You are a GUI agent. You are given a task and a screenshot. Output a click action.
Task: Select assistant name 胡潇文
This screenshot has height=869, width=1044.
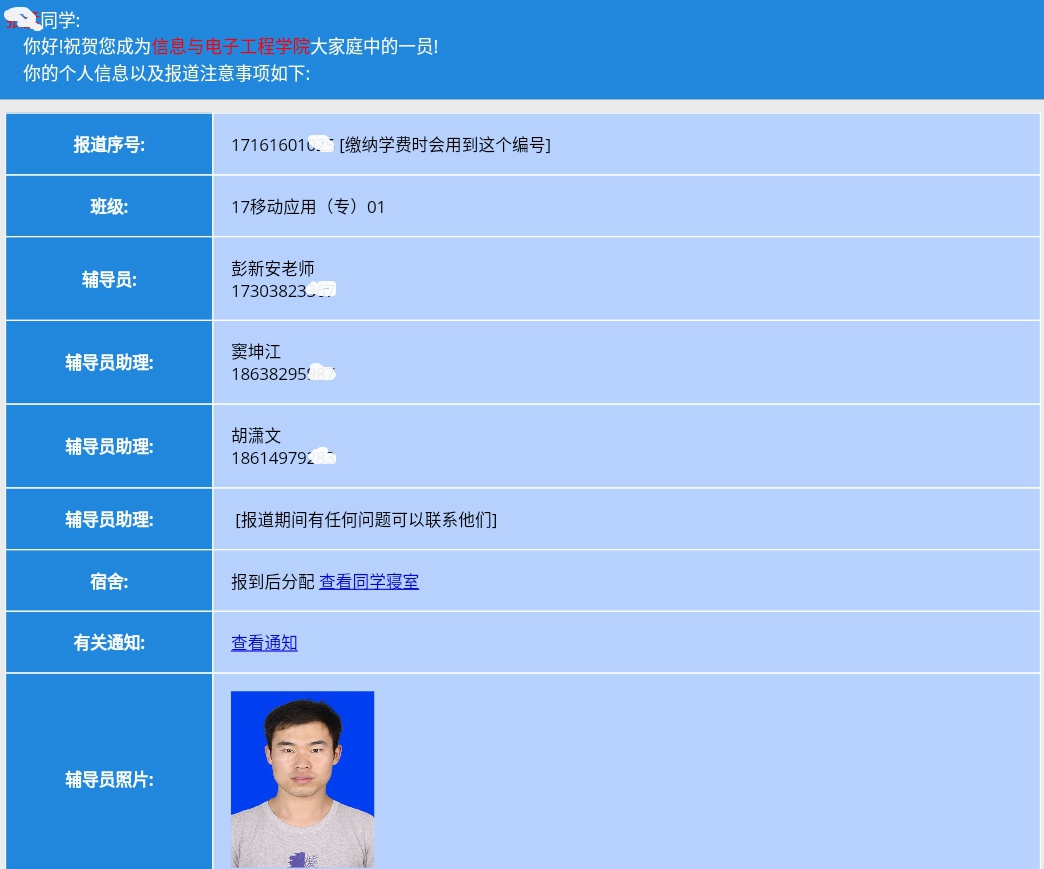pyautogui.click(x=255, y=435)
